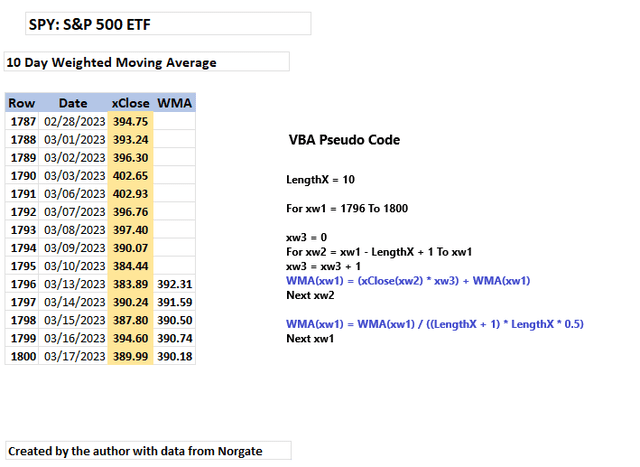Select the Created by the author credit cell
This screenshot has width=640, height=467.
[x=147, y=451]
